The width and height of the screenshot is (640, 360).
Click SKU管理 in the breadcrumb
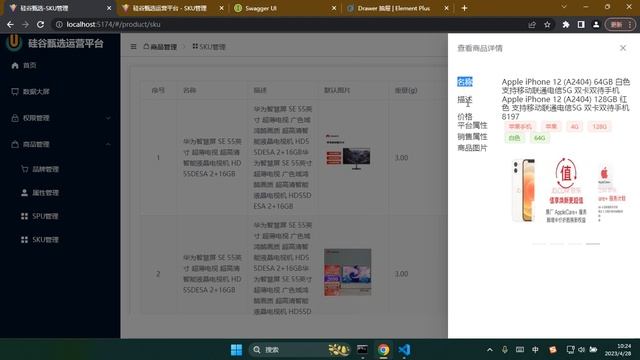click(x=209, y=47)
